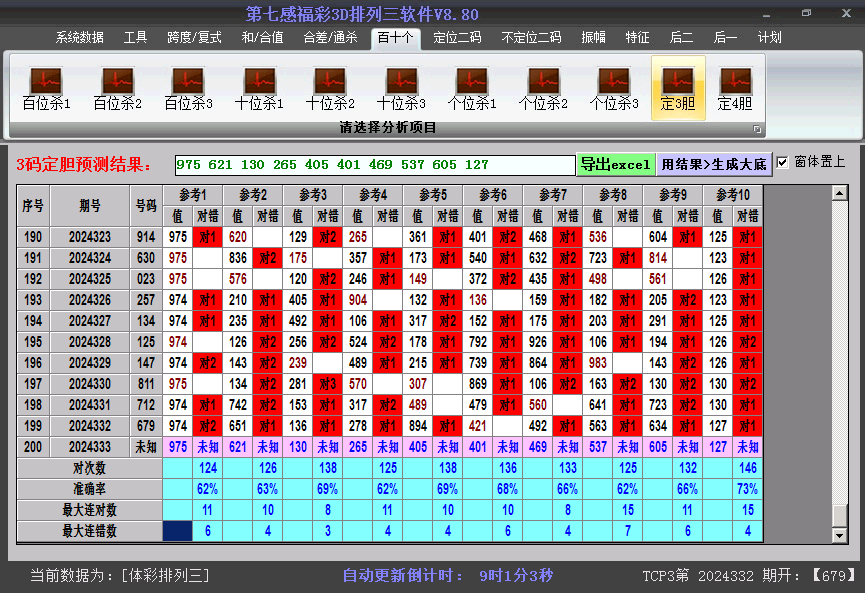Click row number 197 cell
The width and height of the screenshot is (865, 593).
(x=33, y=384)
